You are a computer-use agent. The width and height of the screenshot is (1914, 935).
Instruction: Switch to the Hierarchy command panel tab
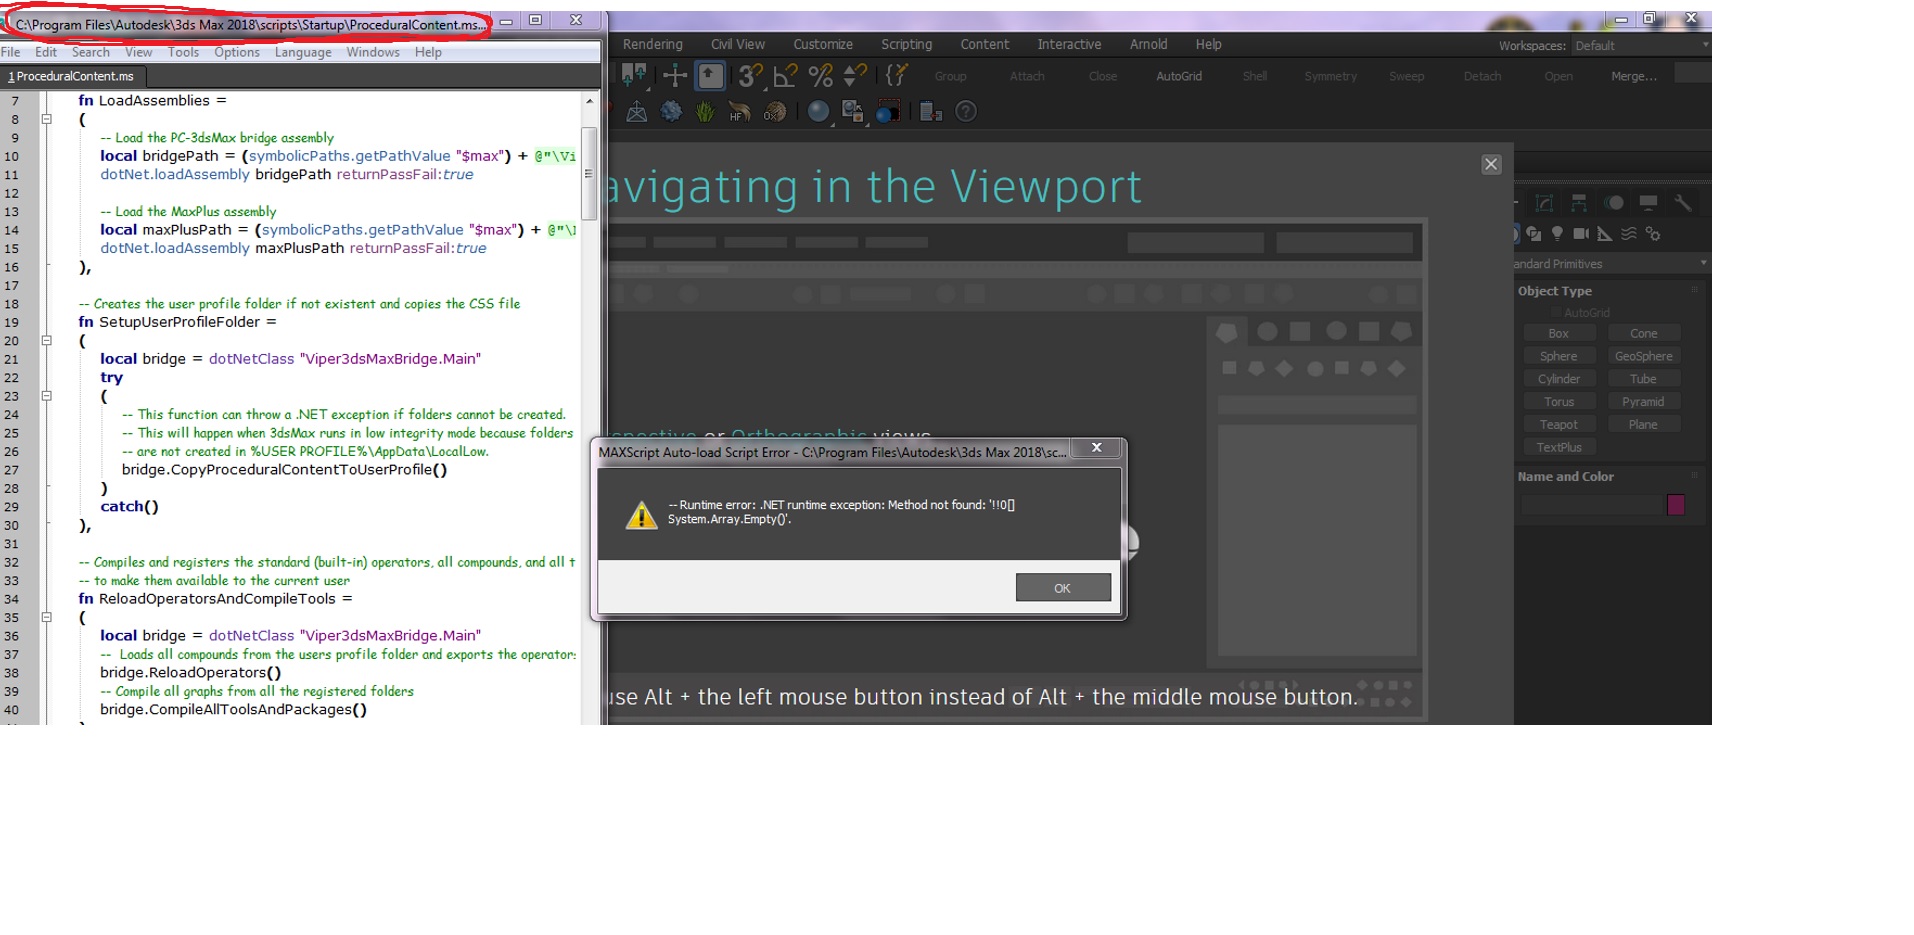click(x=1579, y=203)
